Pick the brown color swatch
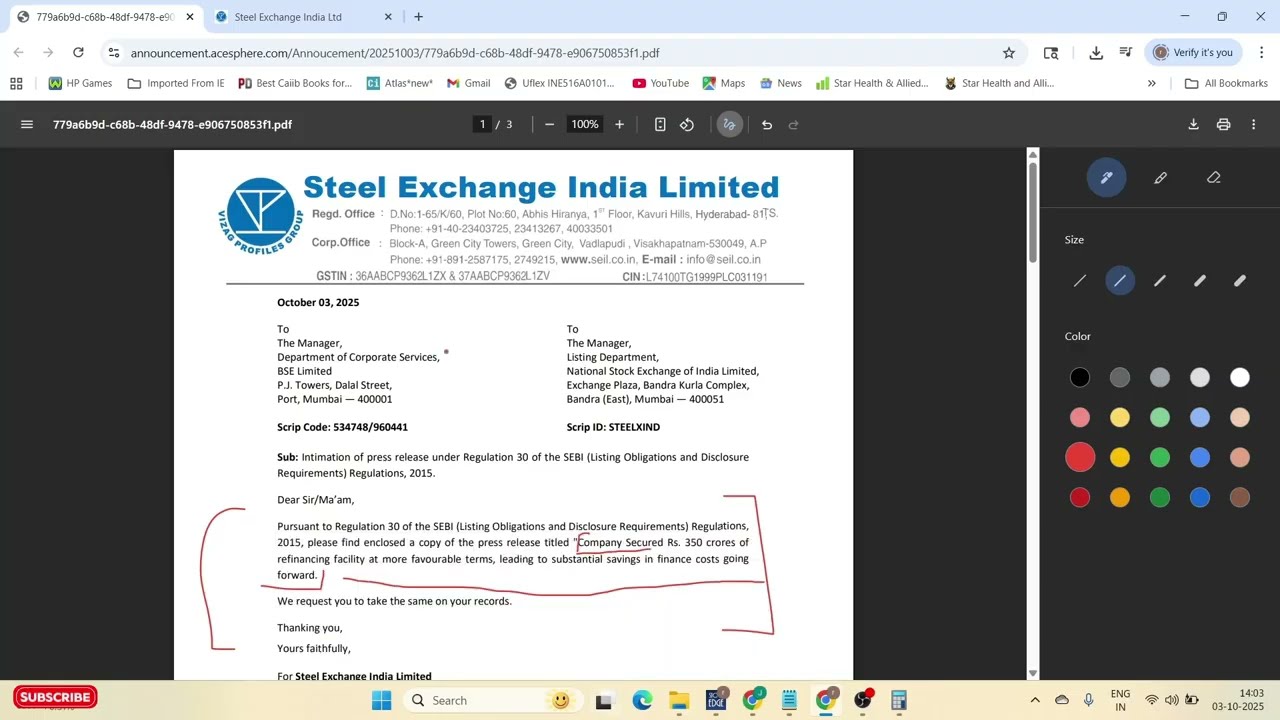Image resolution: width=1280 pixels, height=720 pixels. tap(1240, 497)
